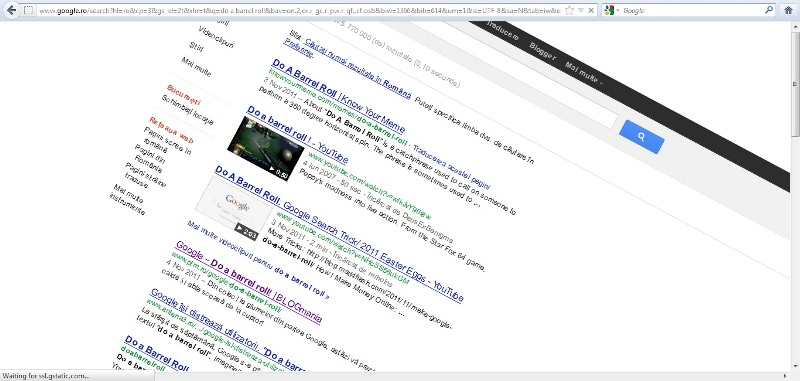Click the magnifier in browser search box
The height and width of the screenshot is (381, 800).
coord(768,10)
